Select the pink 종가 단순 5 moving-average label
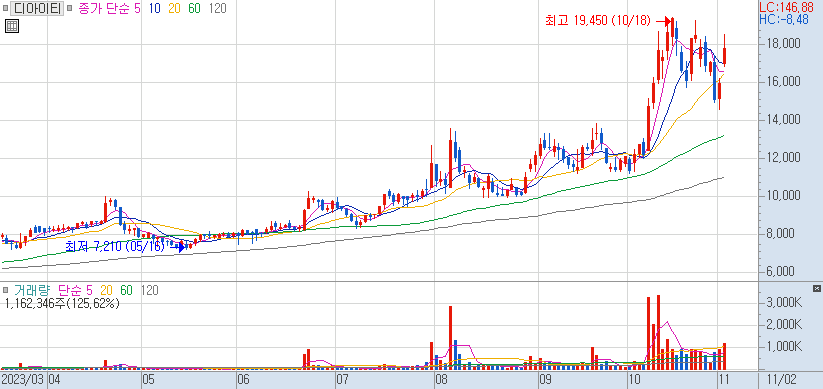 (x=109, y=8)
